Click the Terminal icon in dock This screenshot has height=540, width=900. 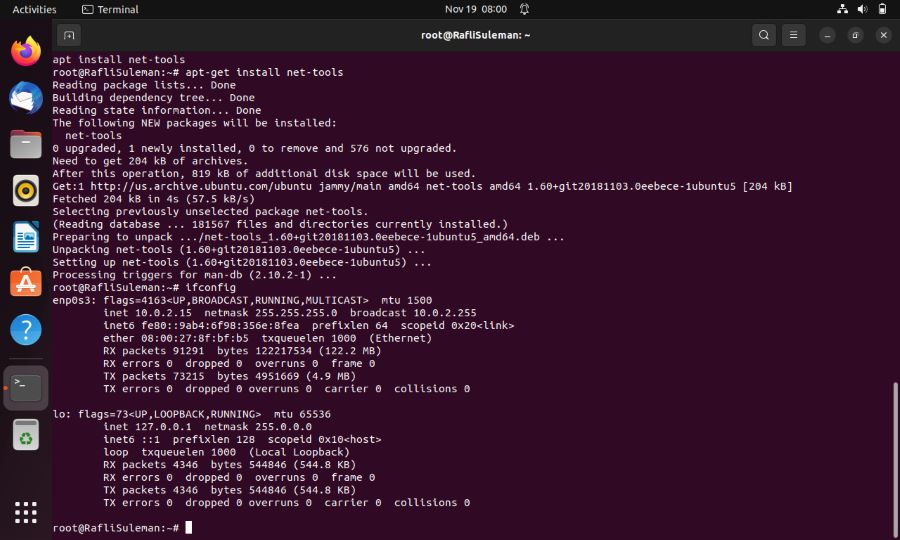click(x=26, y=388)
